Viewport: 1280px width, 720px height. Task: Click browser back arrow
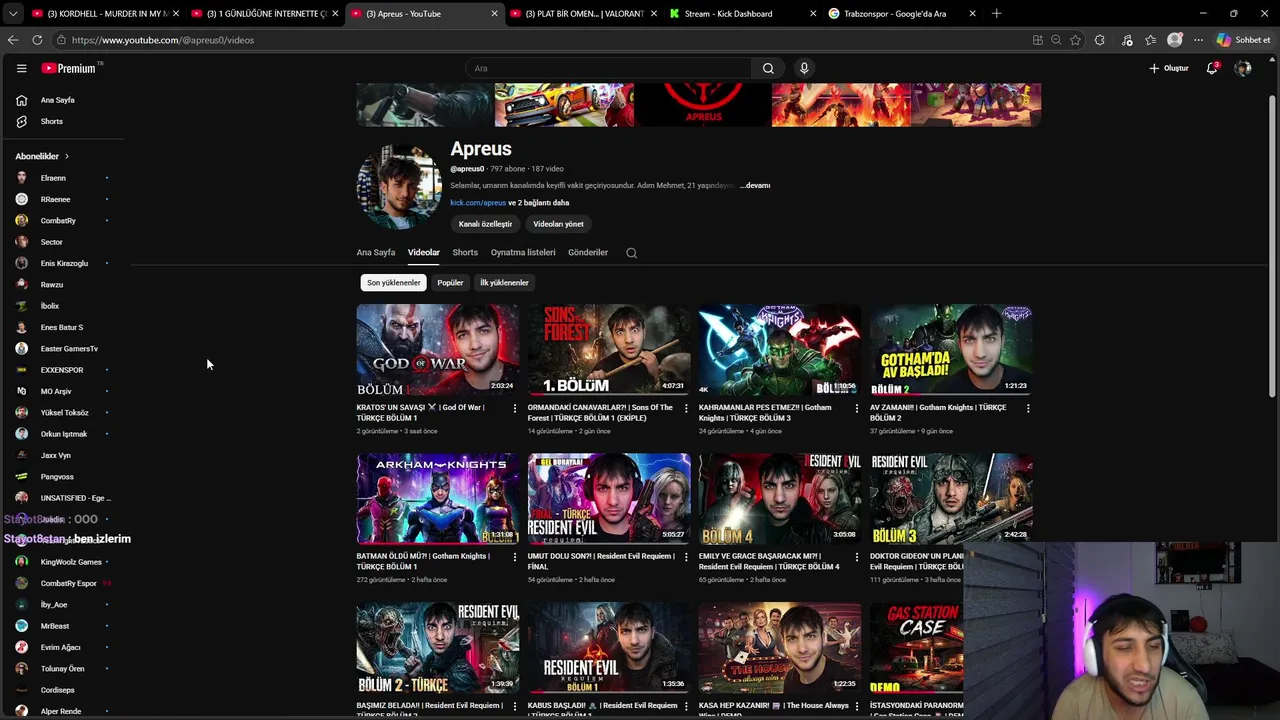(13, 40)
